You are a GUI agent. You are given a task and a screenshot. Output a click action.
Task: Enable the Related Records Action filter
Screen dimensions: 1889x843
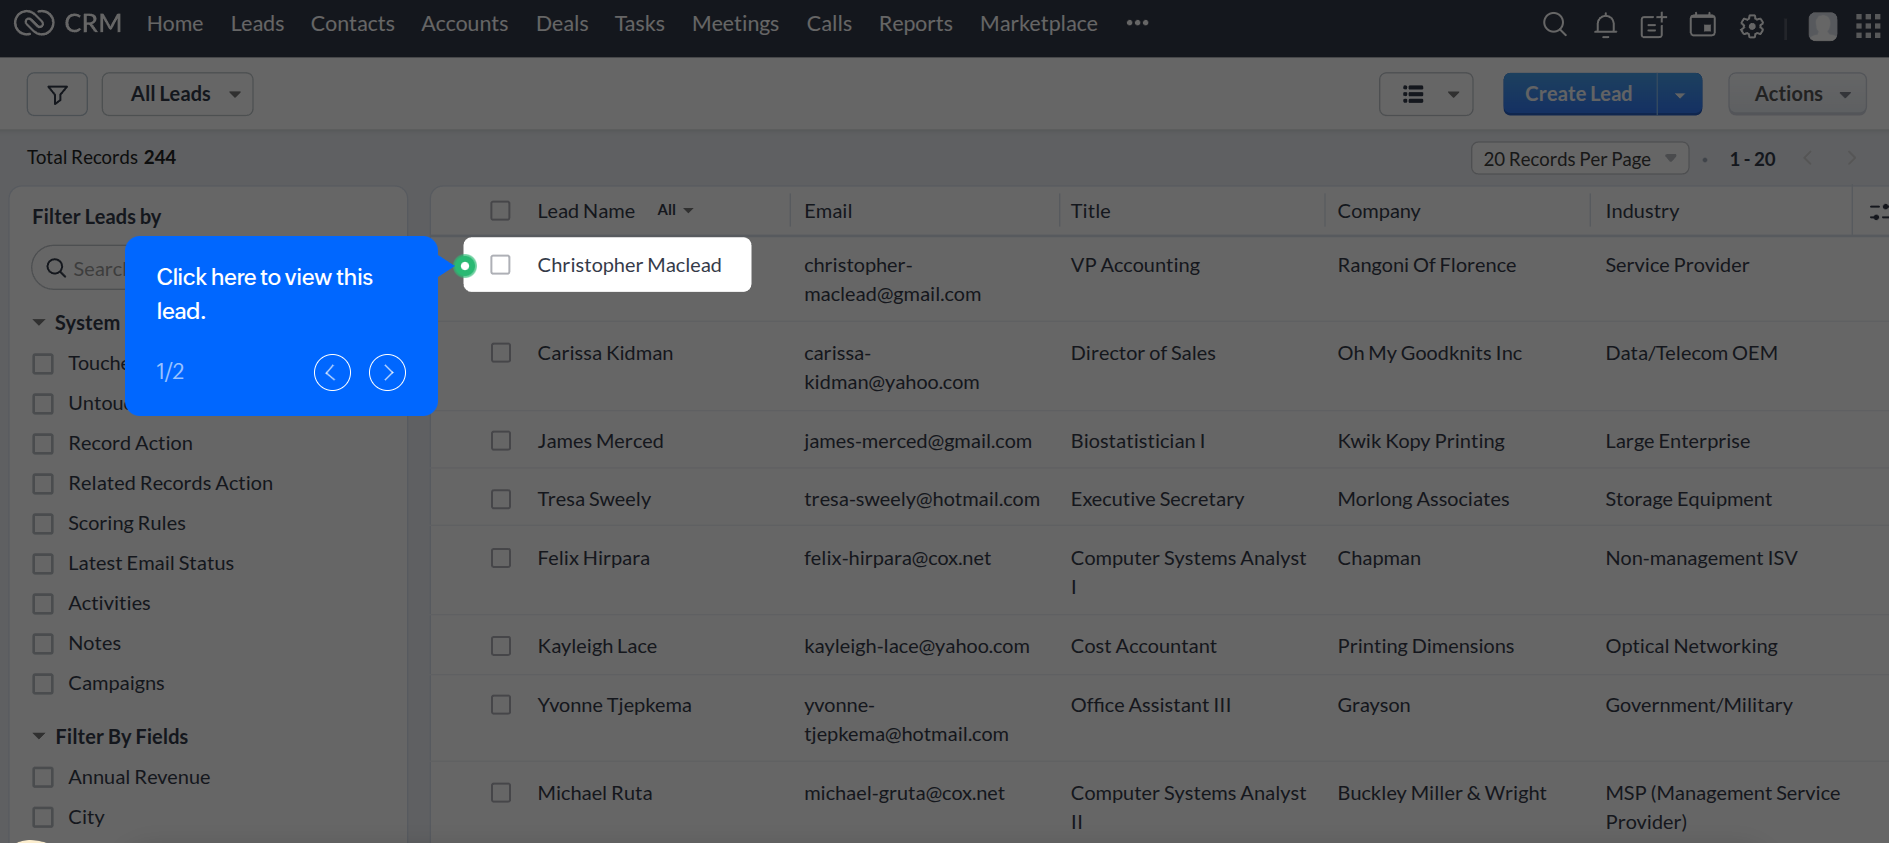[x=43, y=484]
